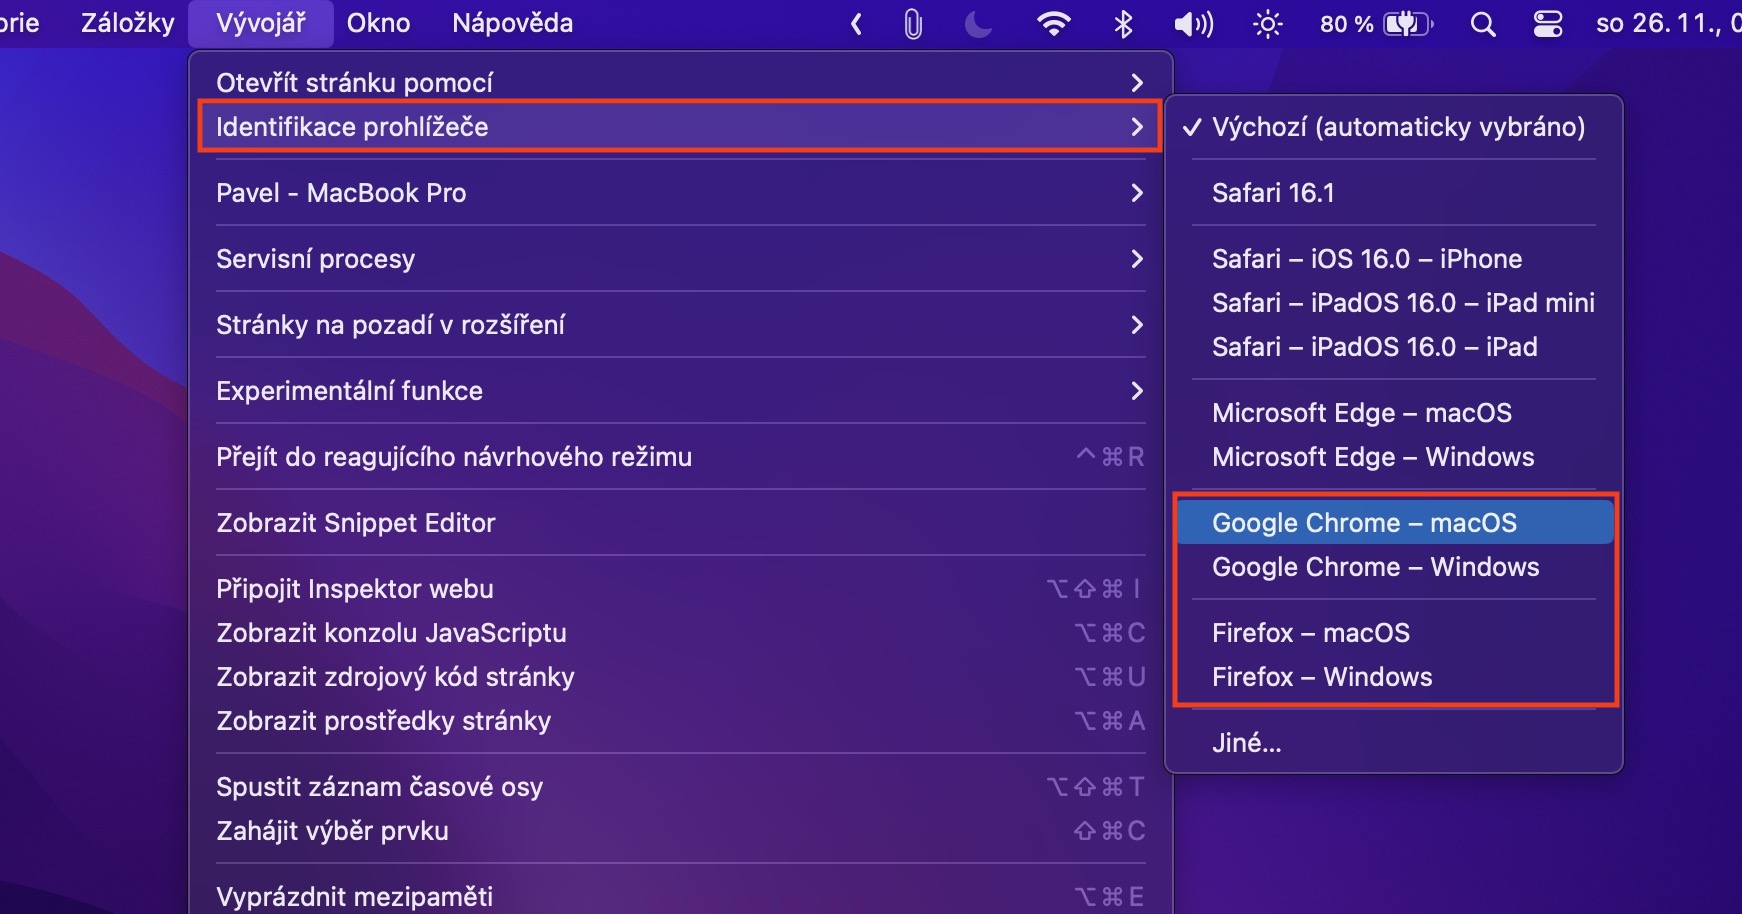Choose Zobrazit prostředky stránky

point(680,721)
